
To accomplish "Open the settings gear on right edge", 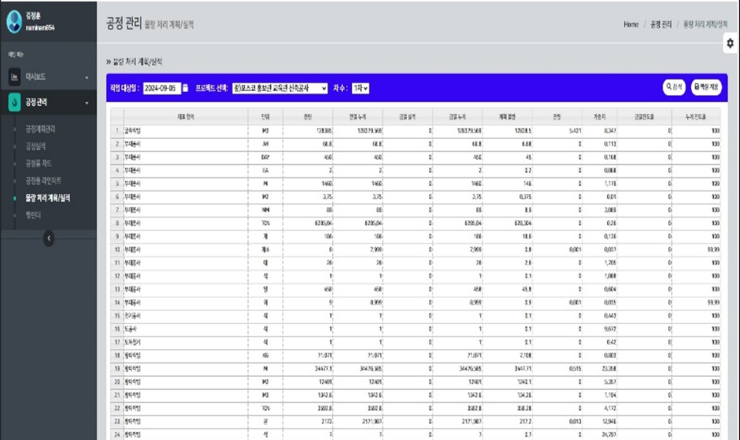I will [x=730, y=44].
